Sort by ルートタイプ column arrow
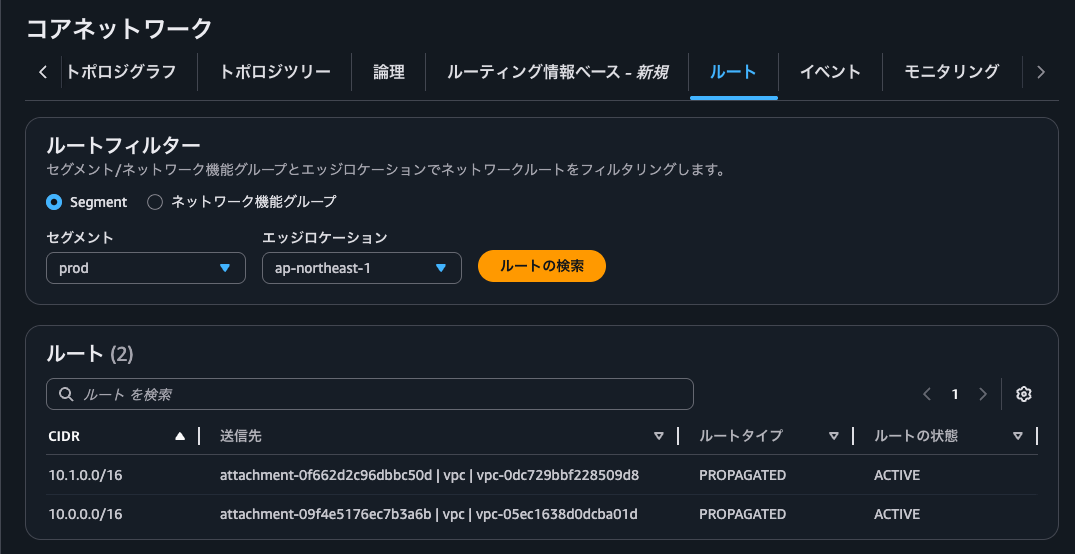Image resolution: width=1075 pixels, height=554 pixels. click(x=833, y=436)
